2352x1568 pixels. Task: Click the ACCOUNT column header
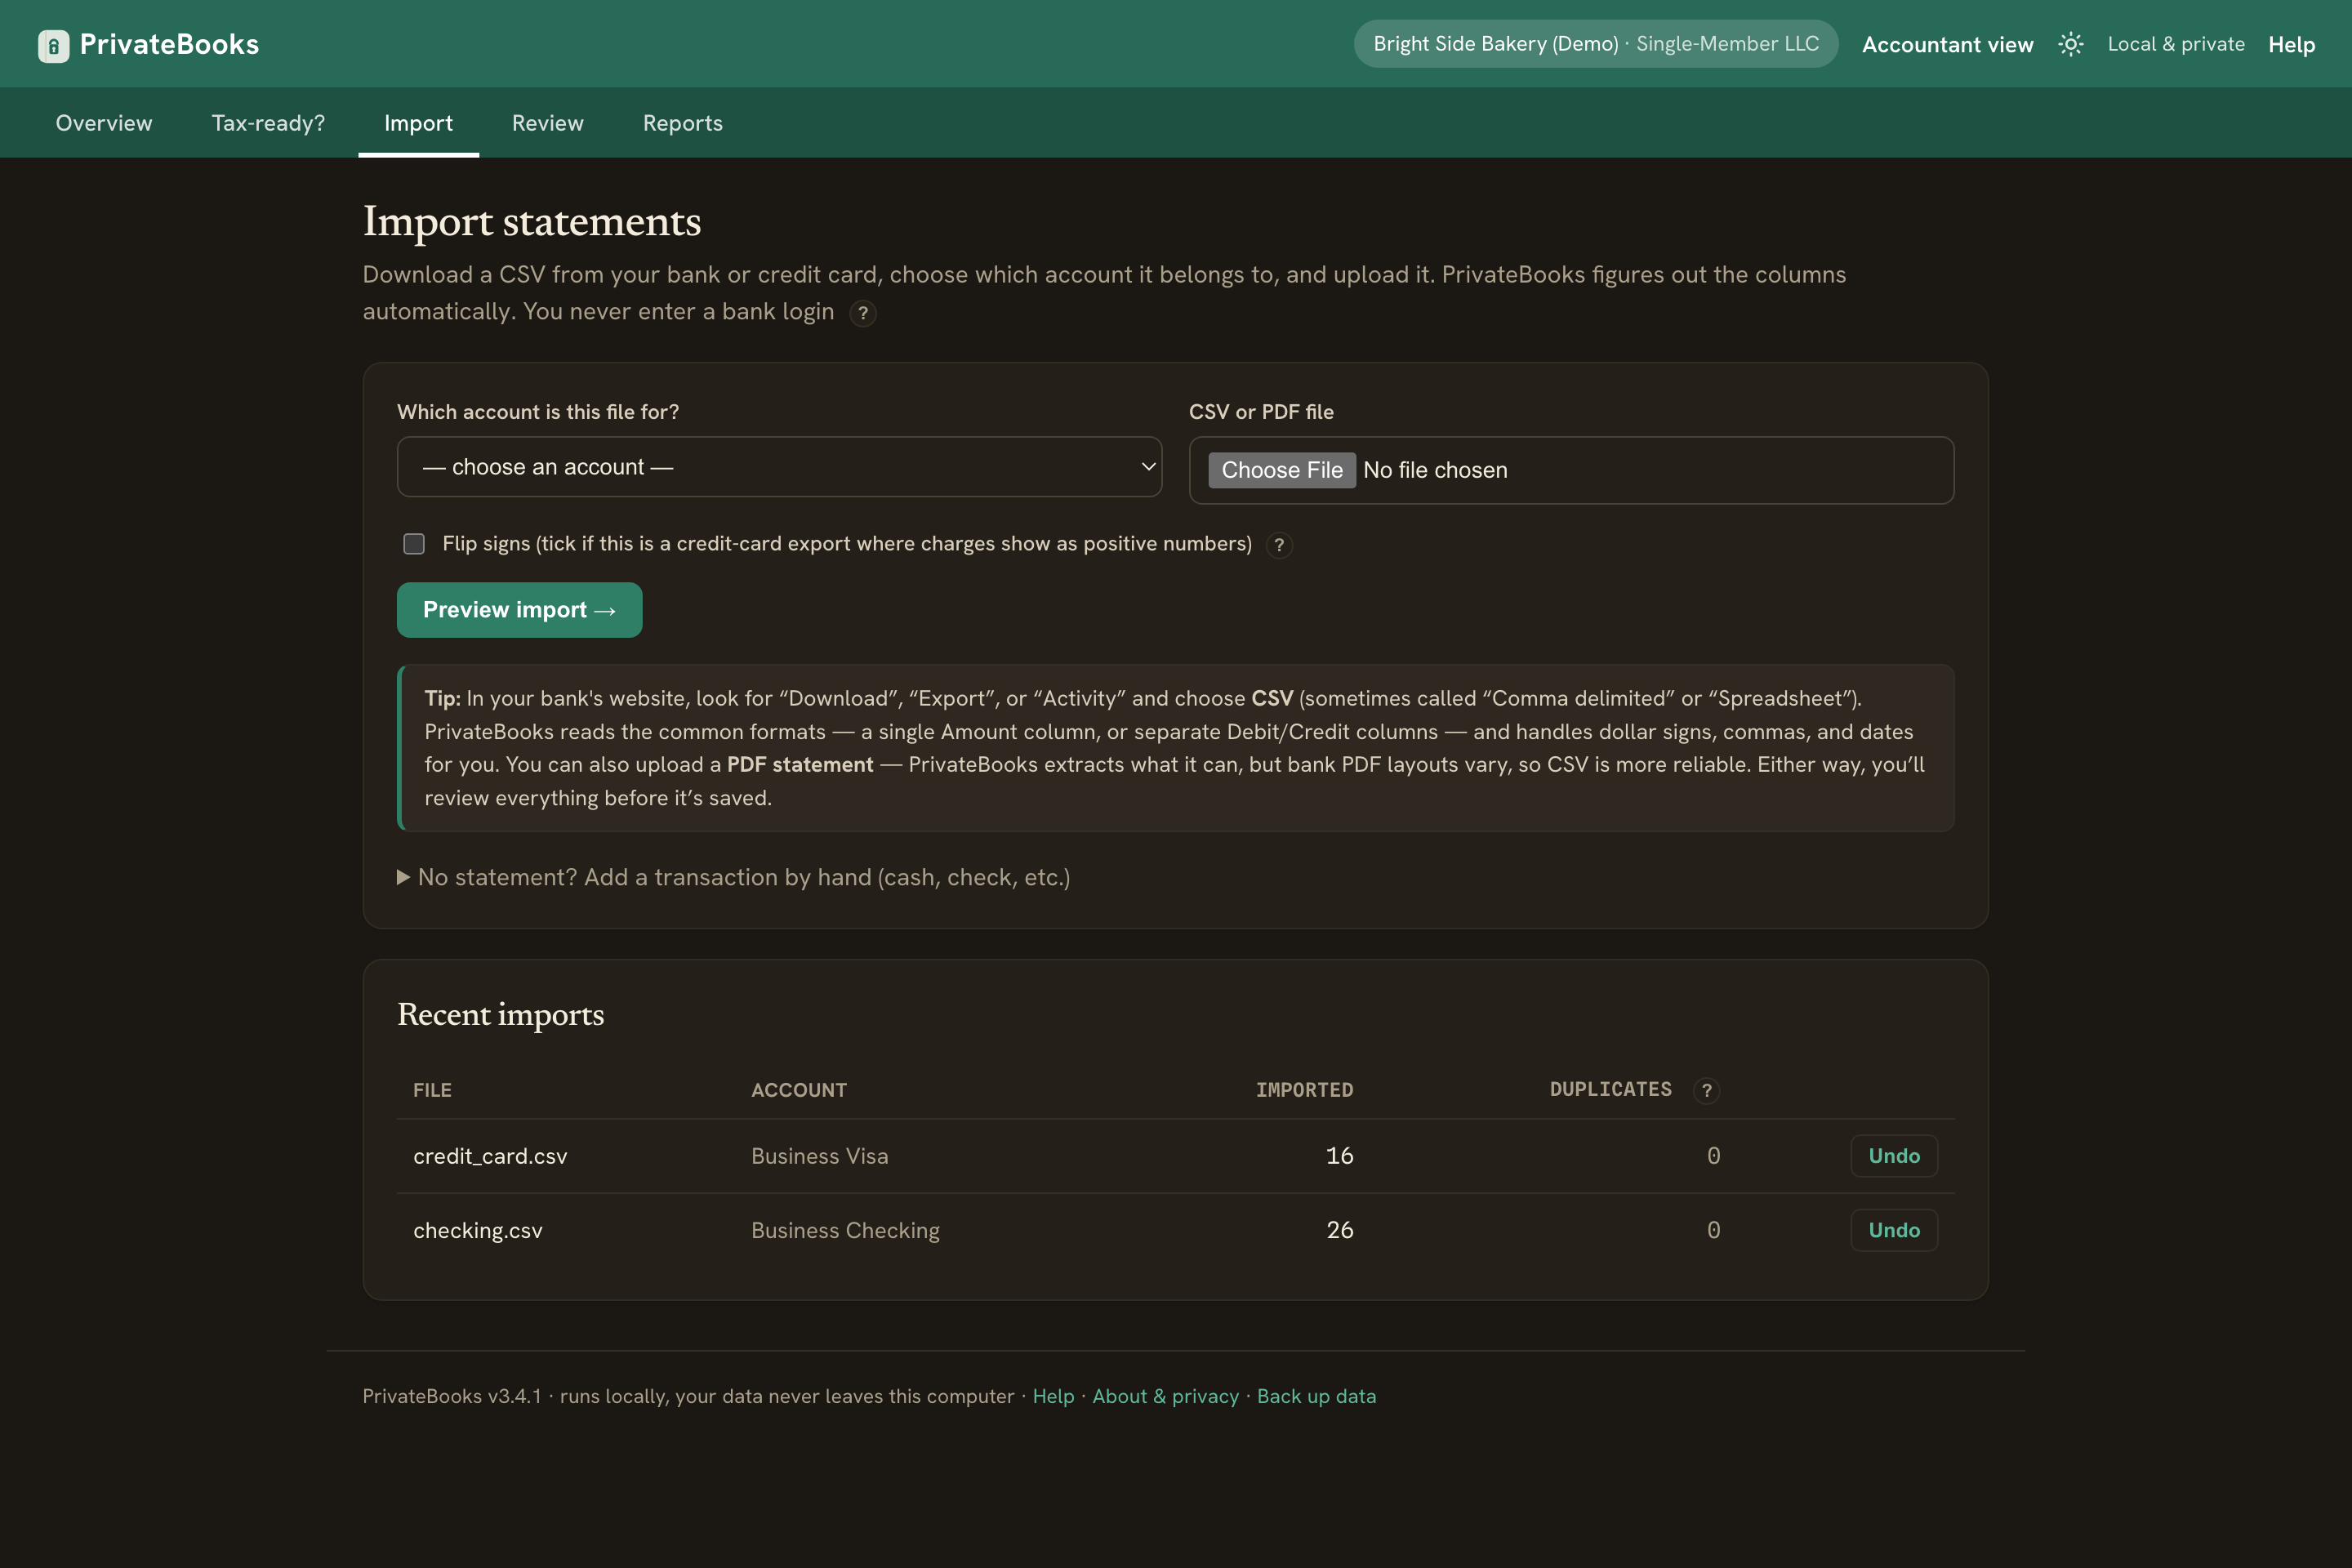799,1090
